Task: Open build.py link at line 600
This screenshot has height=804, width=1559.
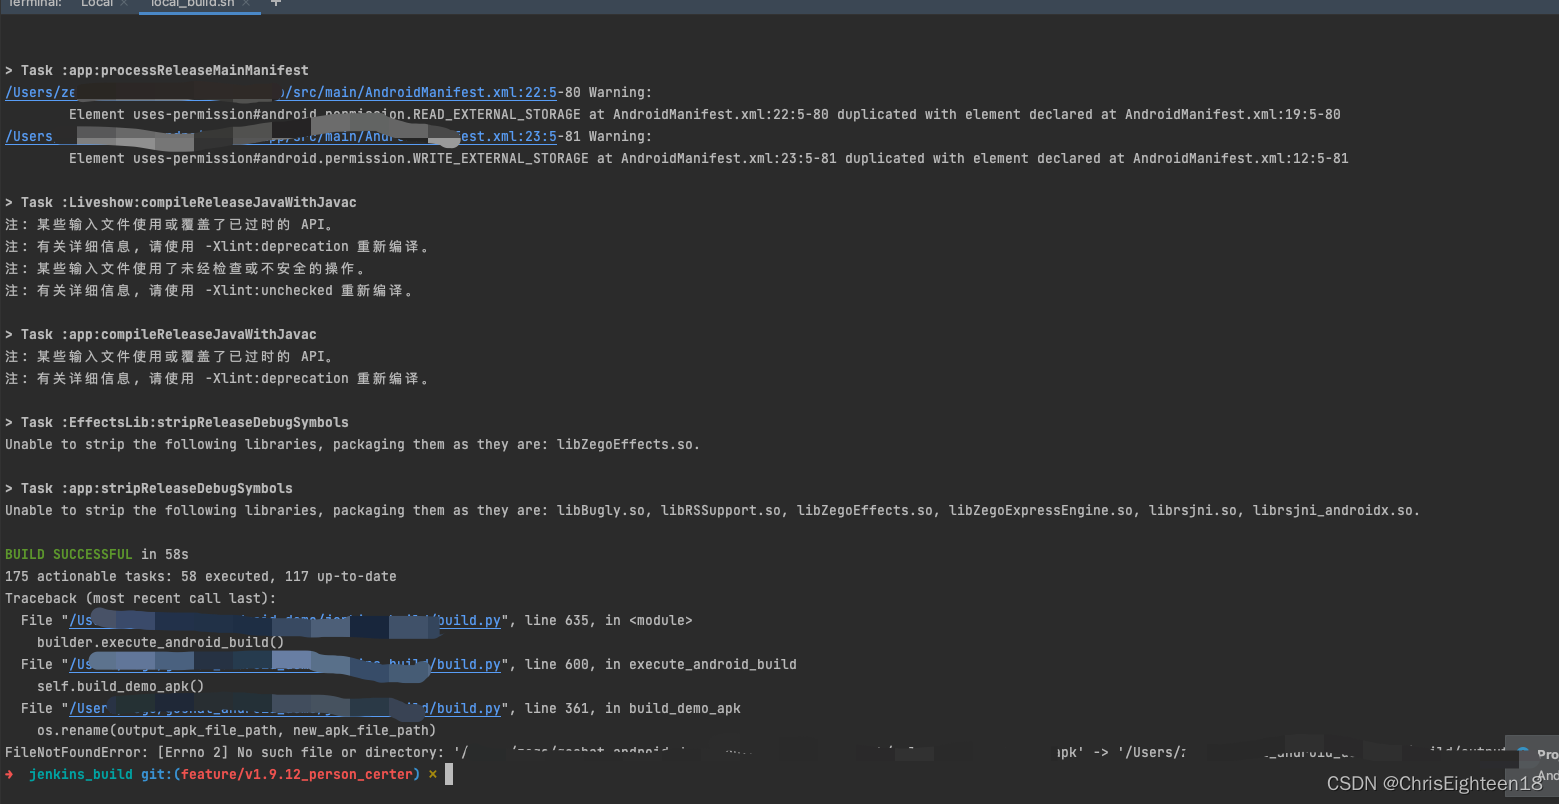Action: point(285,664)
